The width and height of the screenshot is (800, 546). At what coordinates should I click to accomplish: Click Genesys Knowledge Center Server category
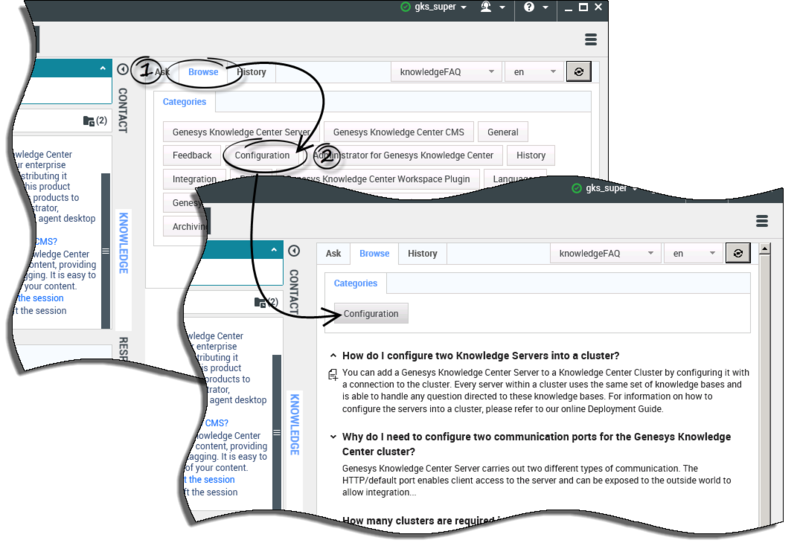pos(241,132)
